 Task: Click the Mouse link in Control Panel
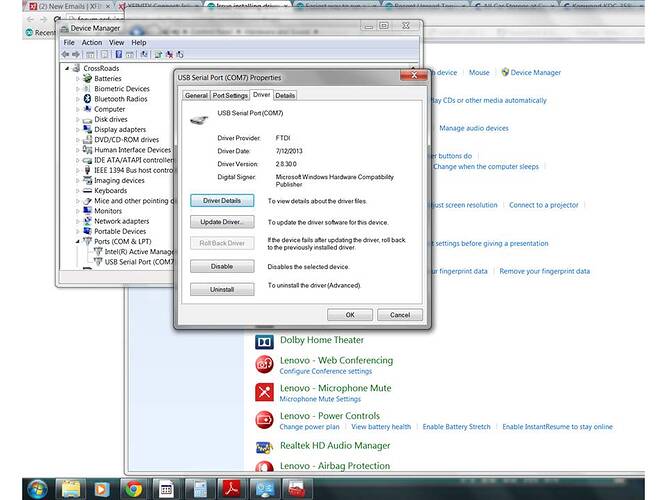479,73
